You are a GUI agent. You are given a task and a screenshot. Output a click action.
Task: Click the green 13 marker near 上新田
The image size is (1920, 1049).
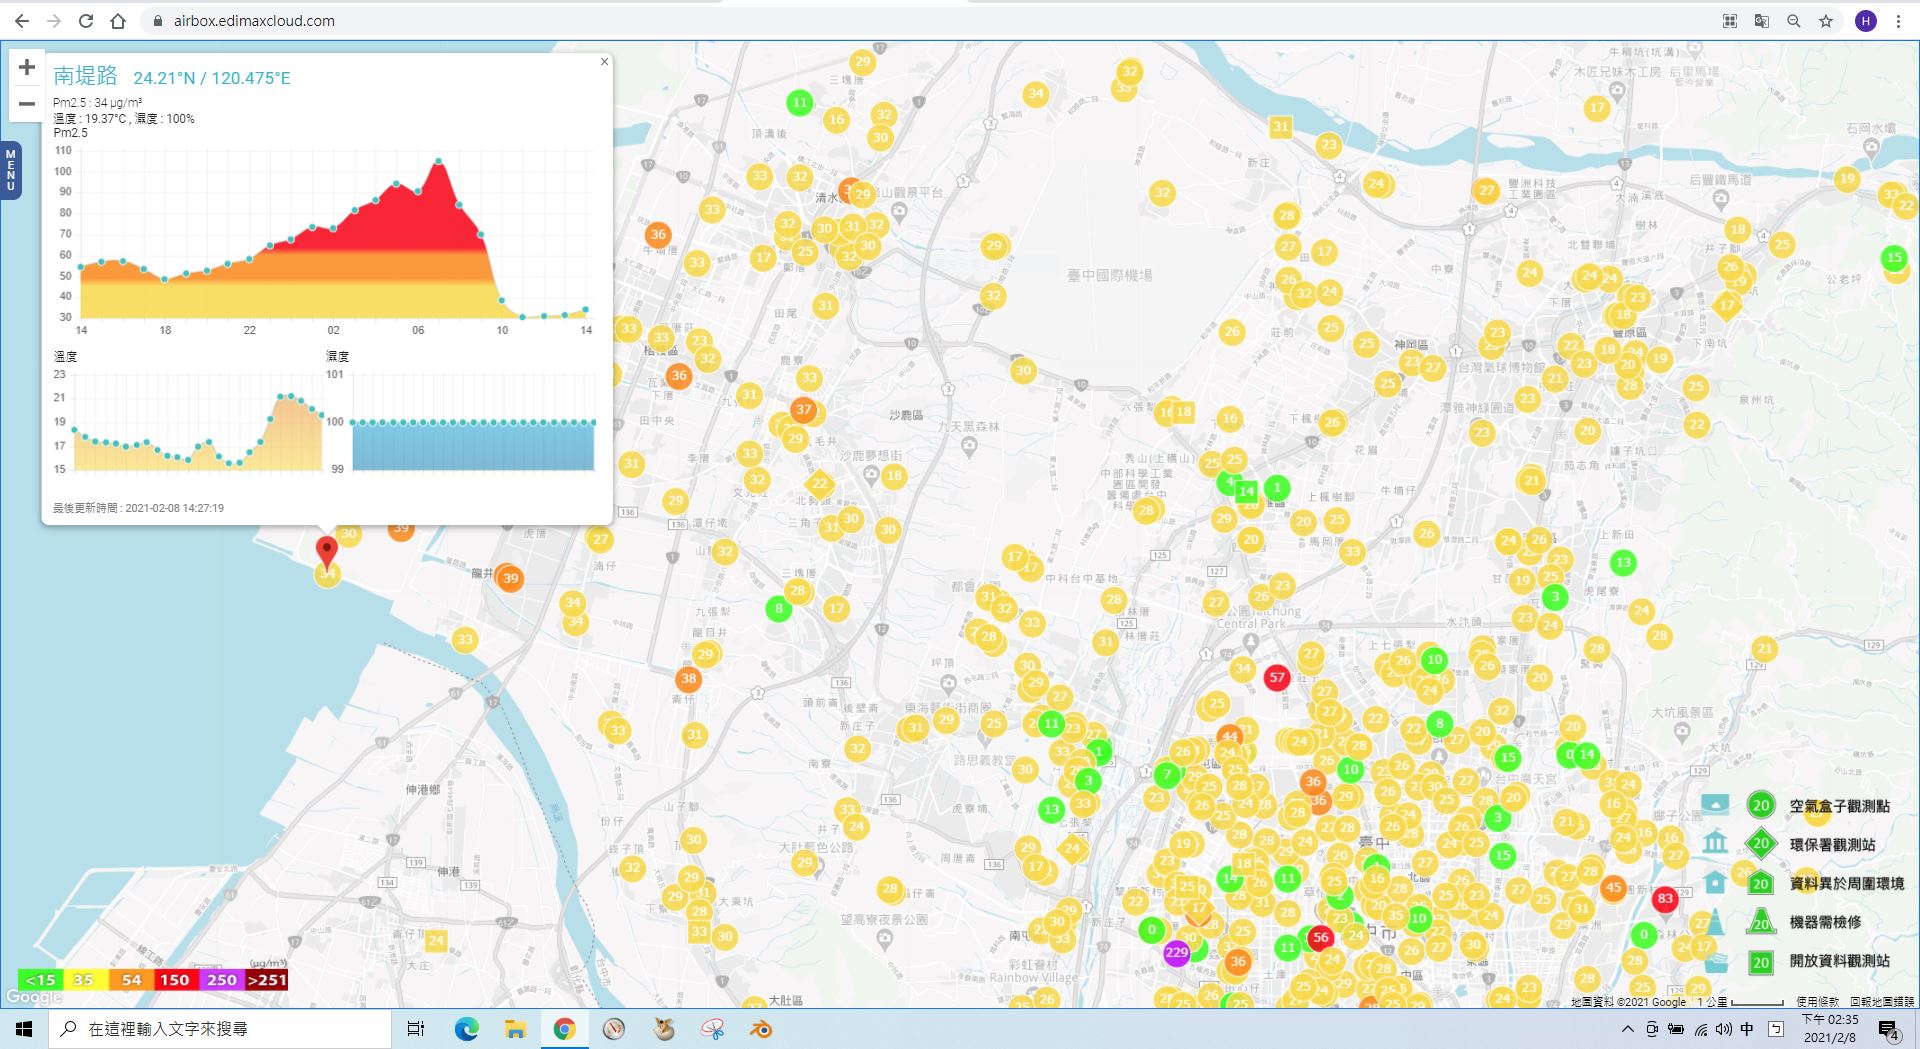[x=1623, y=563]
